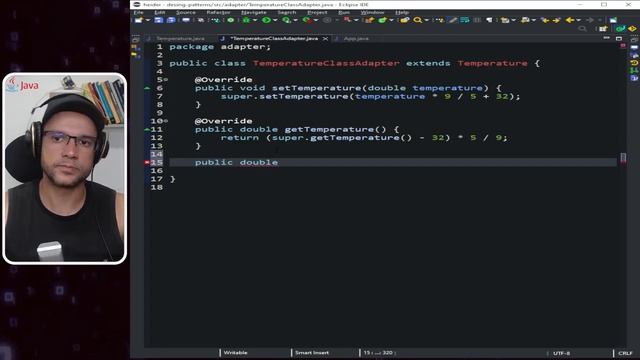This screenshot has width=640, height=360.
Task: Click the Smart Insert status entry
Action: point(312,353)
